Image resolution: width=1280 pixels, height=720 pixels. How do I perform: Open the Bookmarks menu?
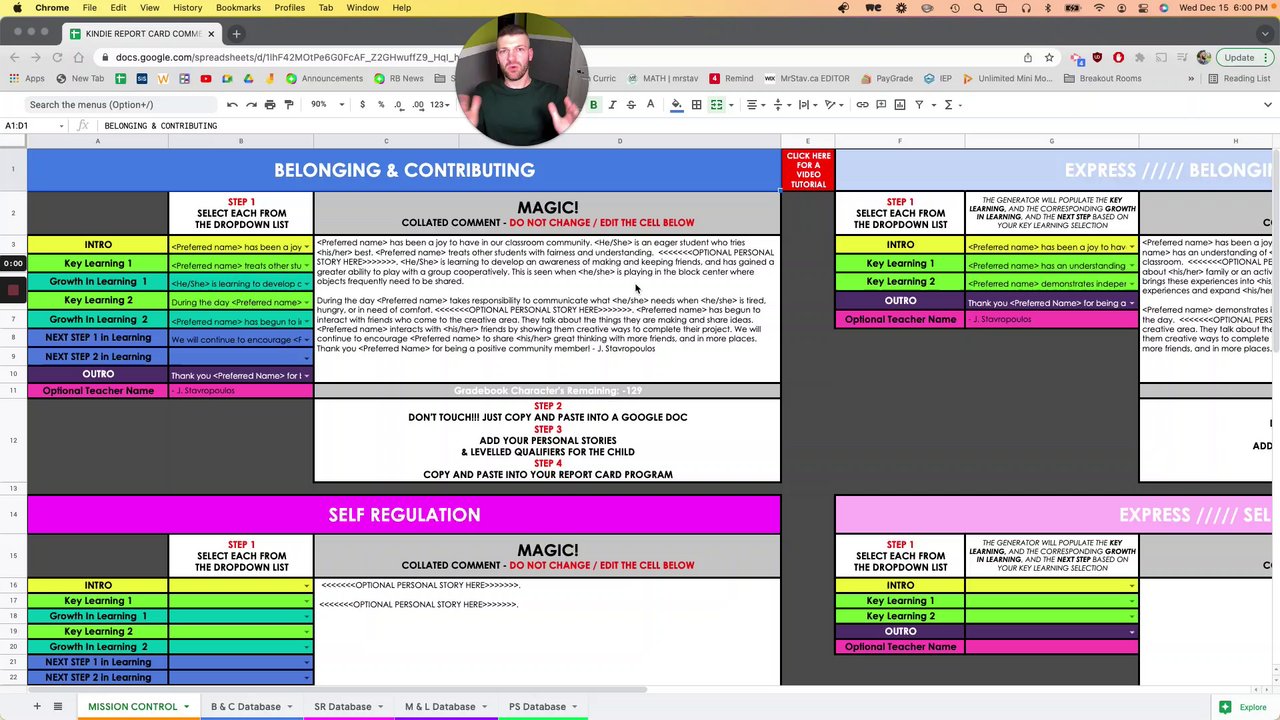pyautogui.click(x=238, y=8)
